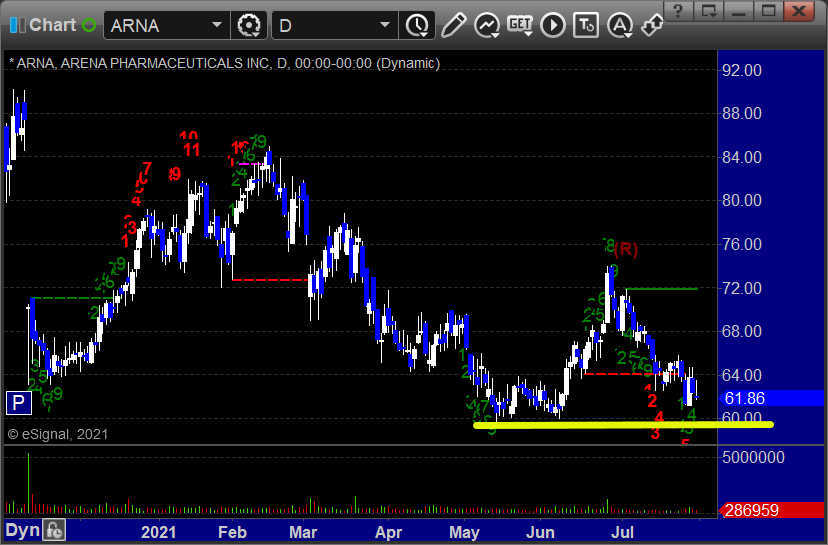Viewport: 828px width, 545px height.
Task: Click the 286959 volume value label
Action: tap(771, 510)
